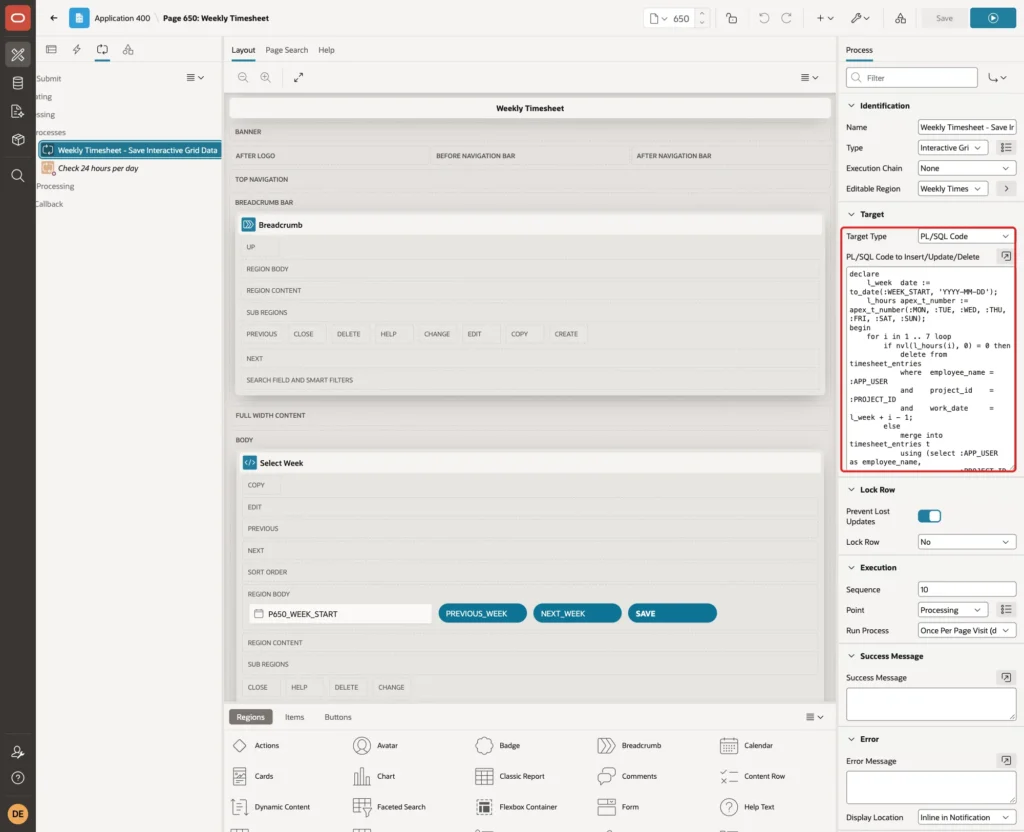
Task: Collapse the Lock Row section
Action: pos(851,490)
